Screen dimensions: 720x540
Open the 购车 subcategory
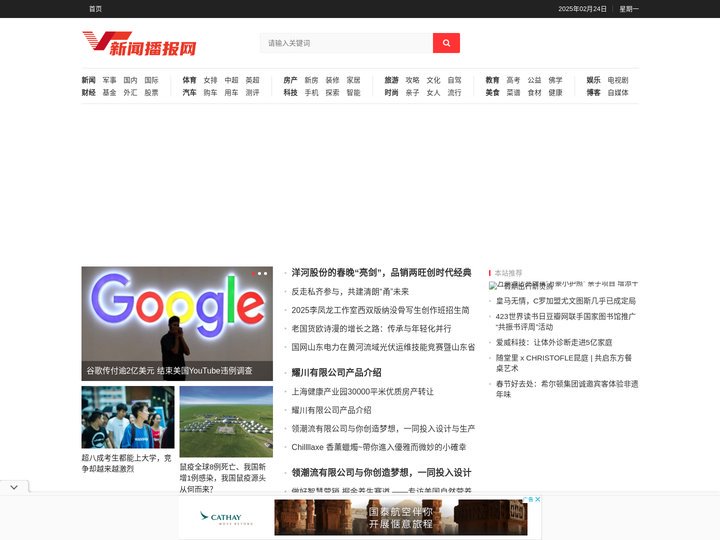[x=210, y=92]
